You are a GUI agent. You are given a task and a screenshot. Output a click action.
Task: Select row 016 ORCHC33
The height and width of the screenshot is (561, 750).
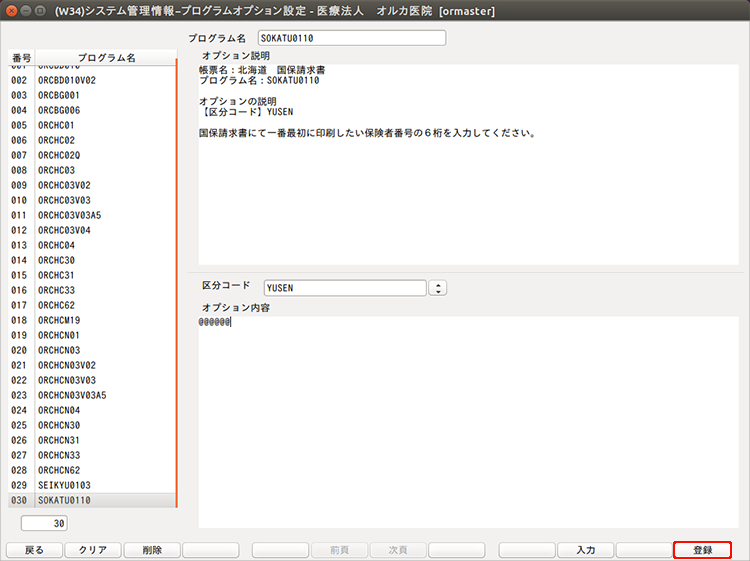(92, 290)
